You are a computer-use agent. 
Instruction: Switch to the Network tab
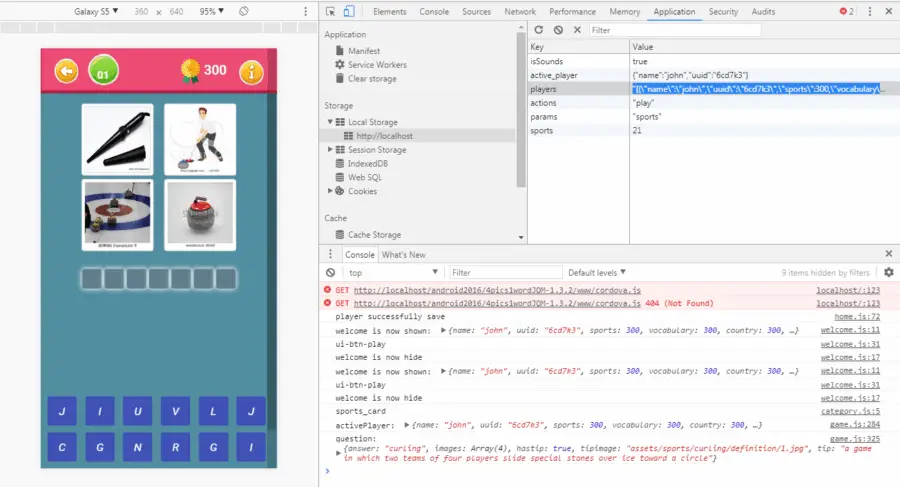tap(520, 12)
